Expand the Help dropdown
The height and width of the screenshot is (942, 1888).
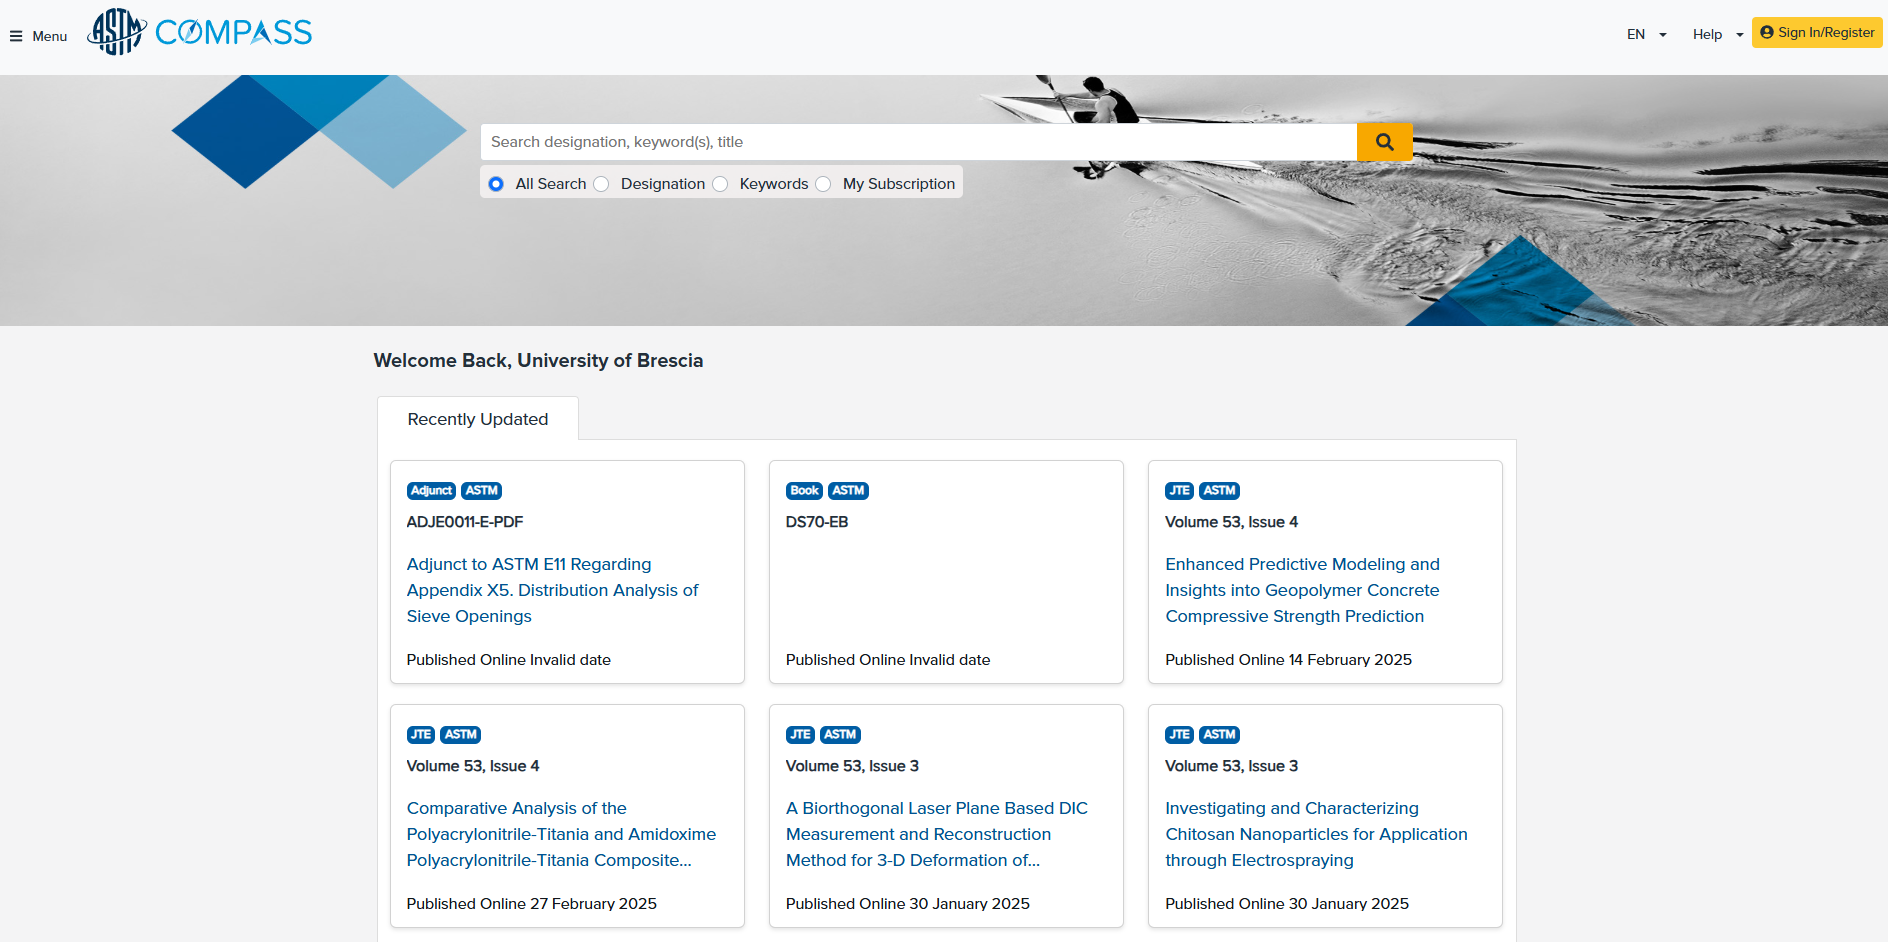point(1717,34)
